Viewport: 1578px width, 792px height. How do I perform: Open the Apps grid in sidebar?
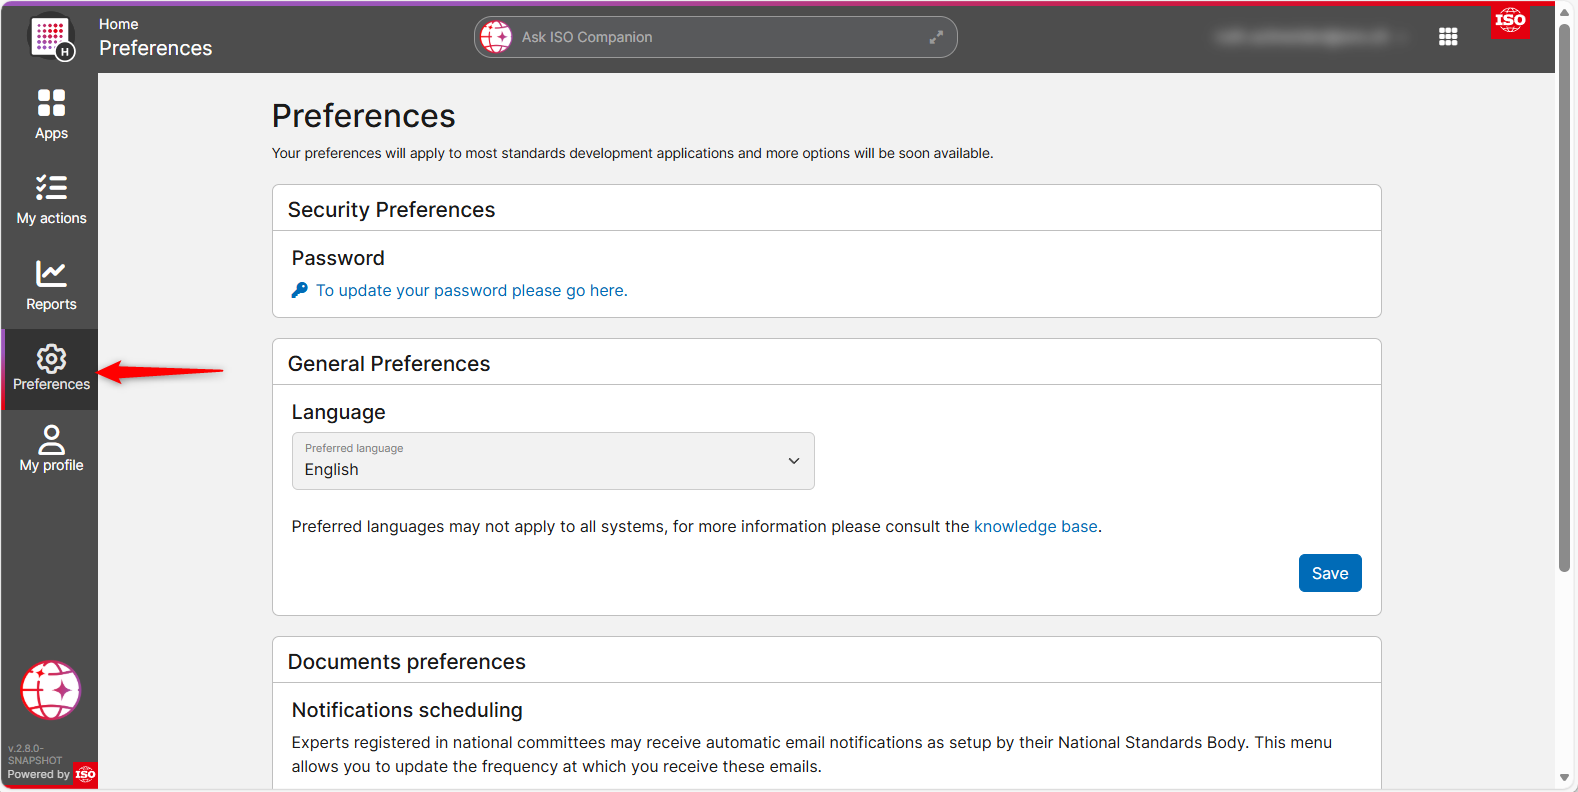point(51,114)
